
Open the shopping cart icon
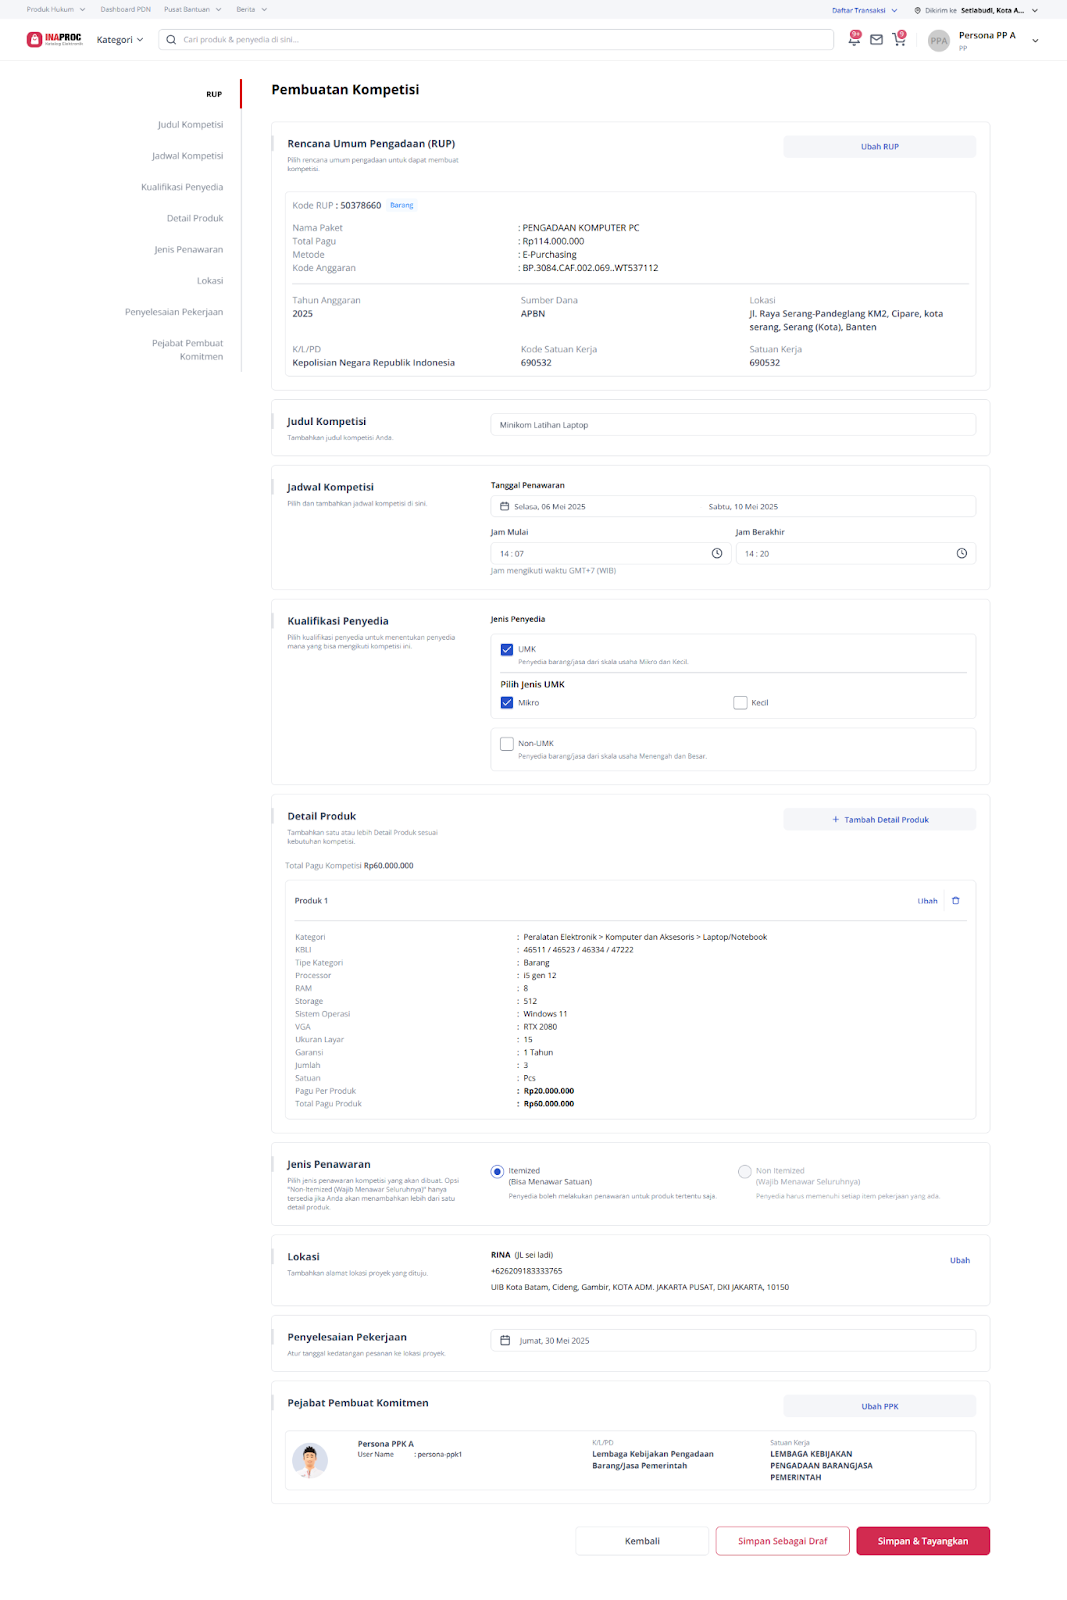point(898,40)
